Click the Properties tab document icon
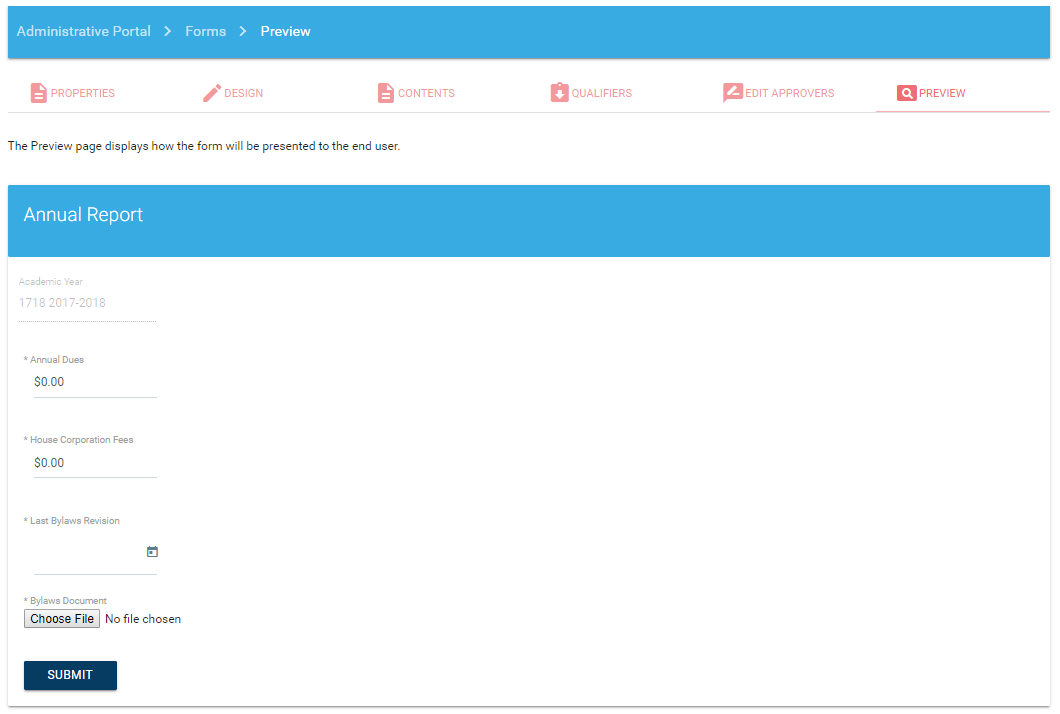This screenshot has width=1060, height=714. click(38, 93)
